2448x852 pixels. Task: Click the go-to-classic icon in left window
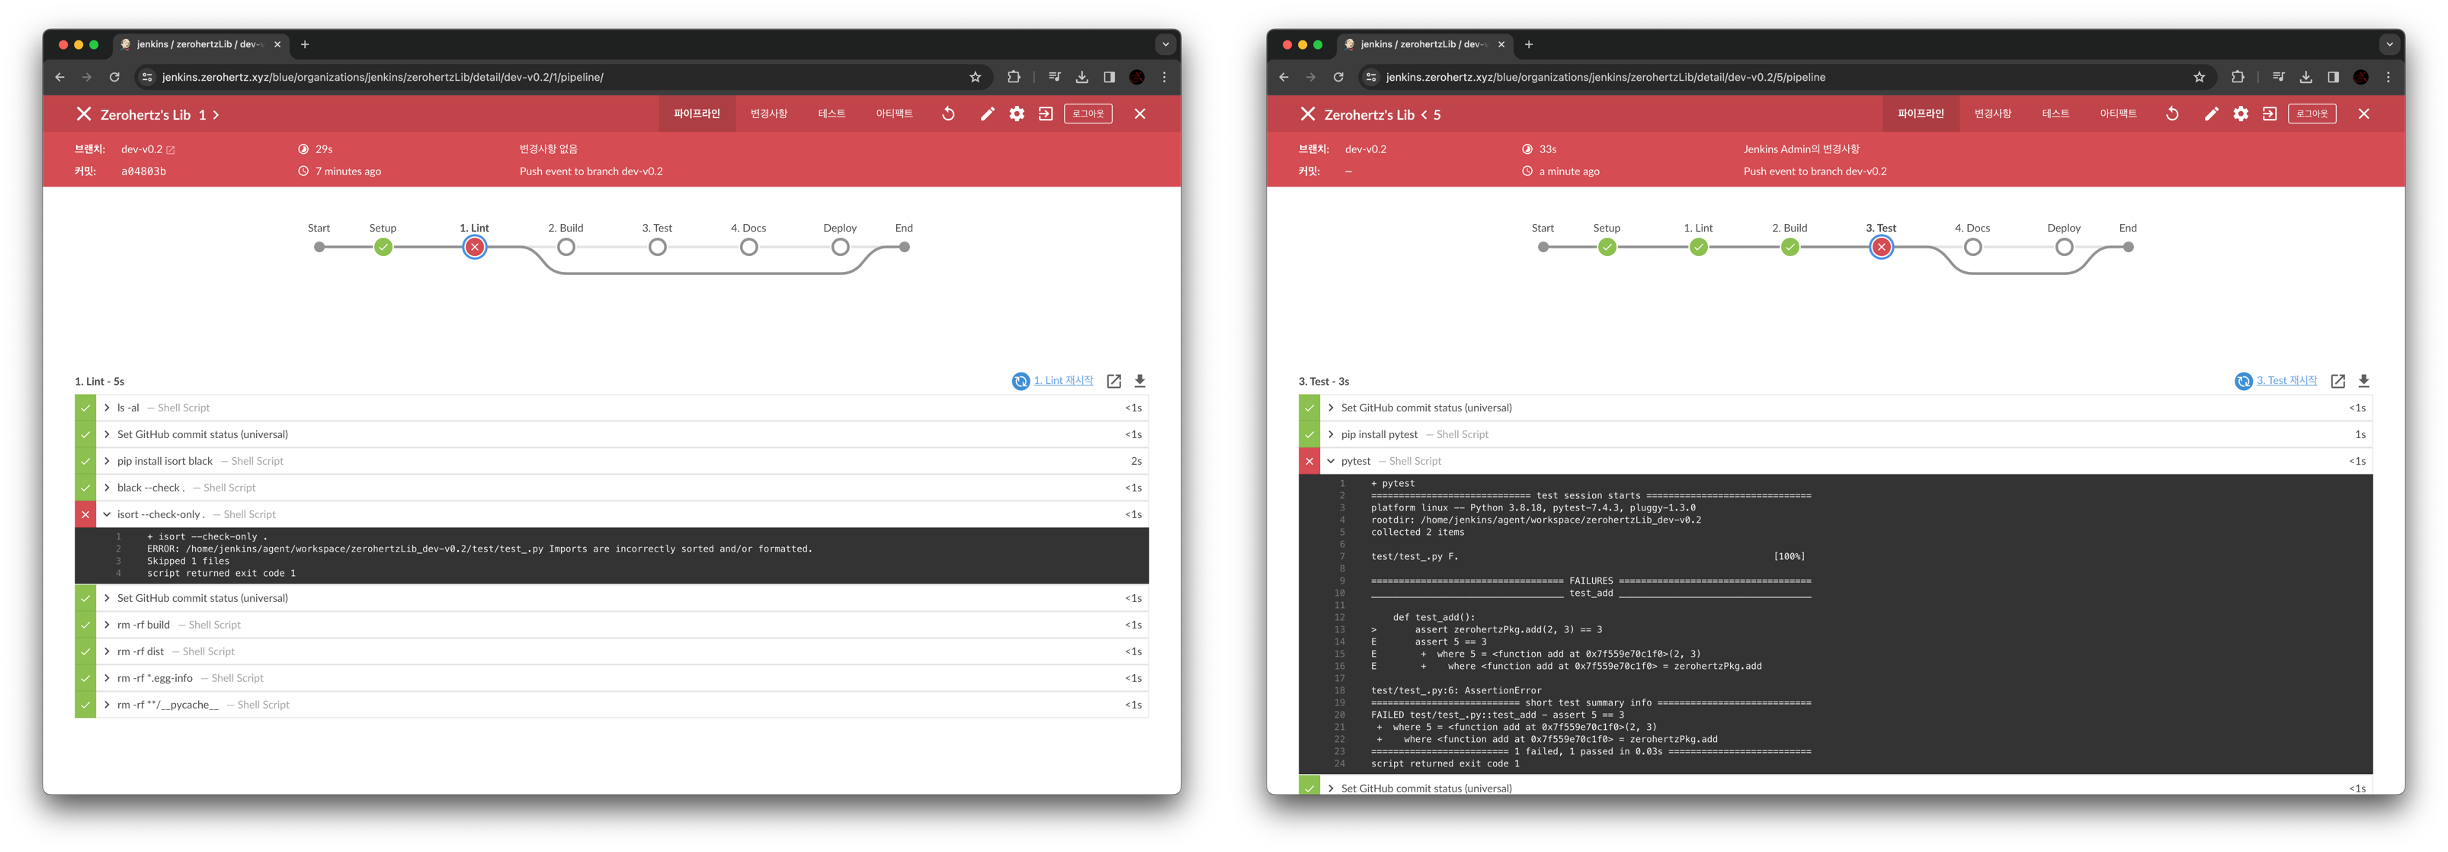(x=1046, y=114)
